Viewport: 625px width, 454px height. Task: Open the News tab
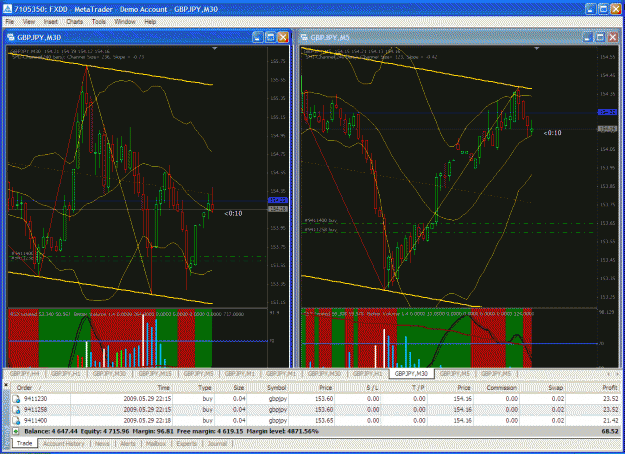102,444
